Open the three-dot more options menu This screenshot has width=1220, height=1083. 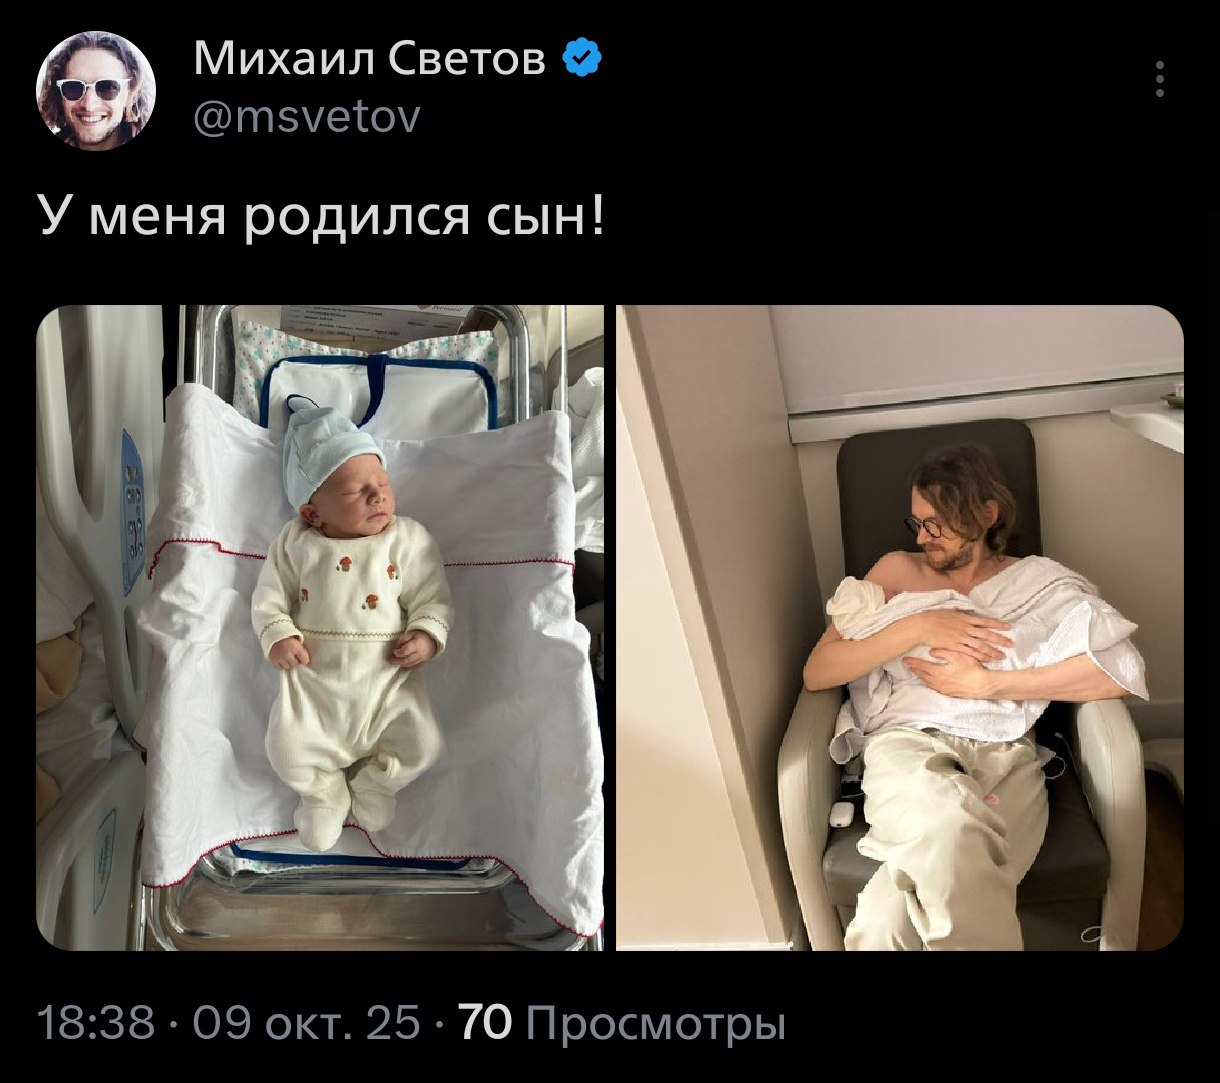[x=1160, y=79]
